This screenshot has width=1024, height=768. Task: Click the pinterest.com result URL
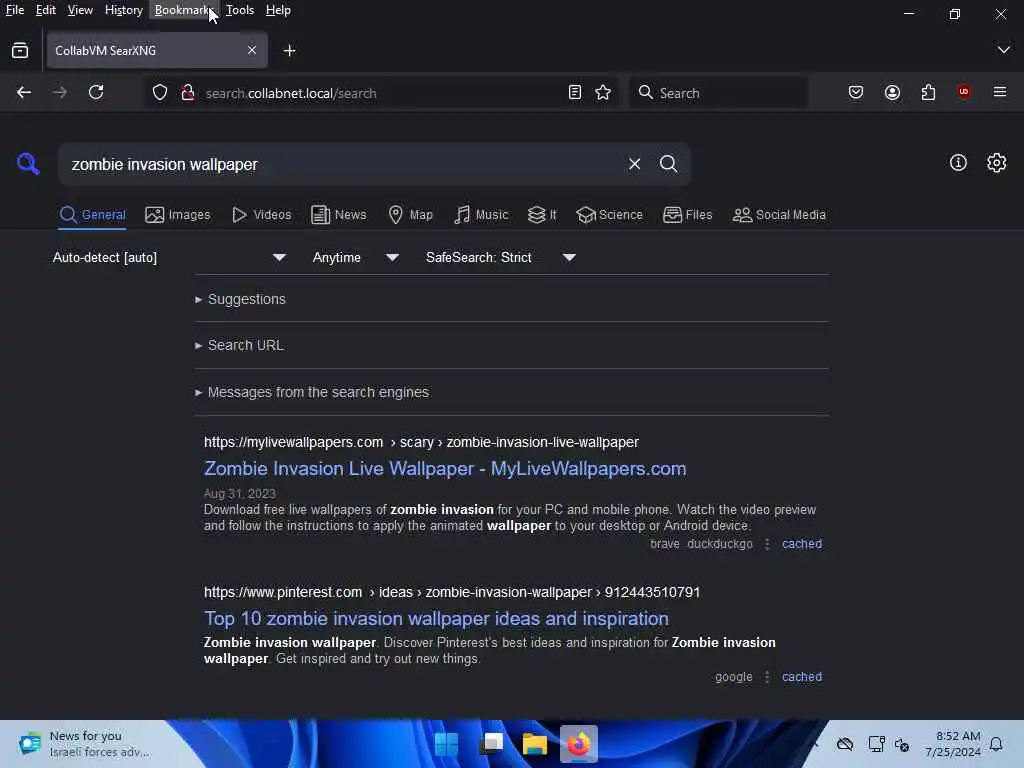coord(452,592)
